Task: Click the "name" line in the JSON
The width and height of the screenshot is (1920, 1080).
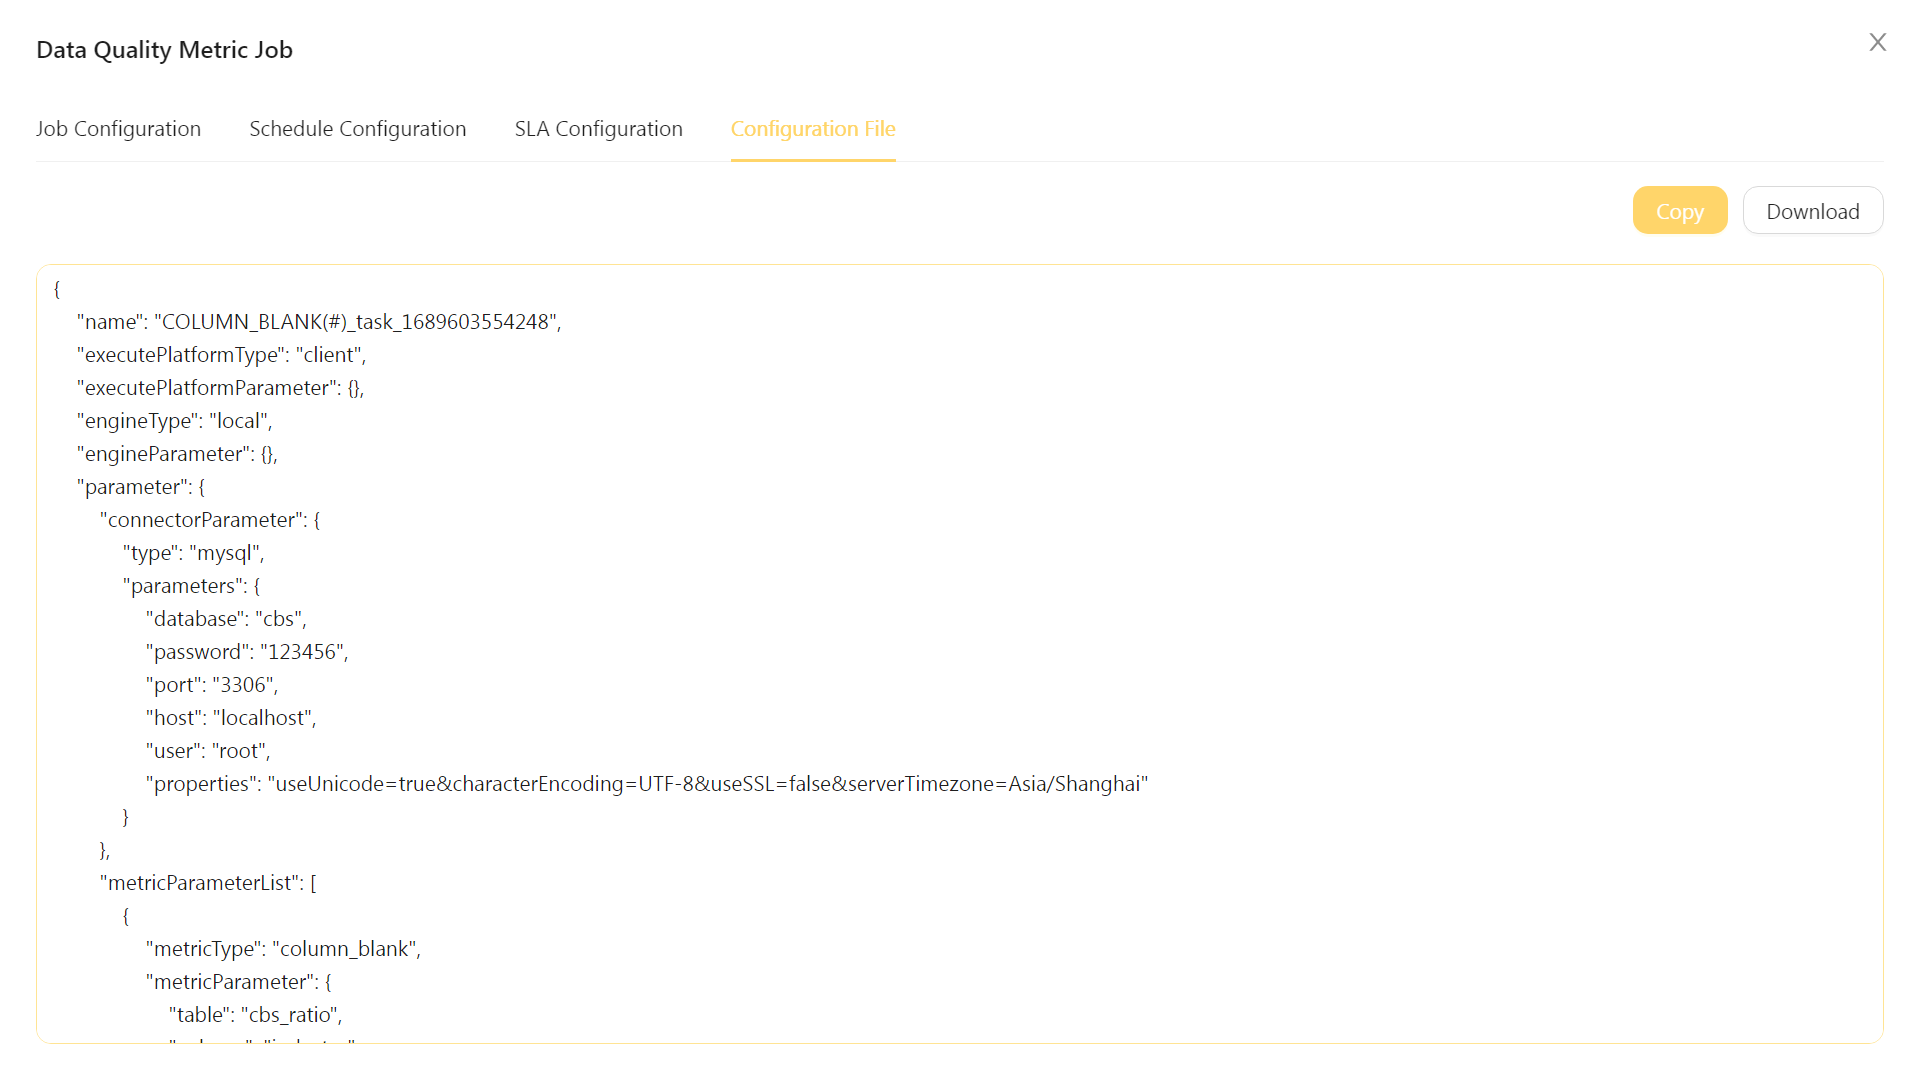Action: [x=318, y=322]
